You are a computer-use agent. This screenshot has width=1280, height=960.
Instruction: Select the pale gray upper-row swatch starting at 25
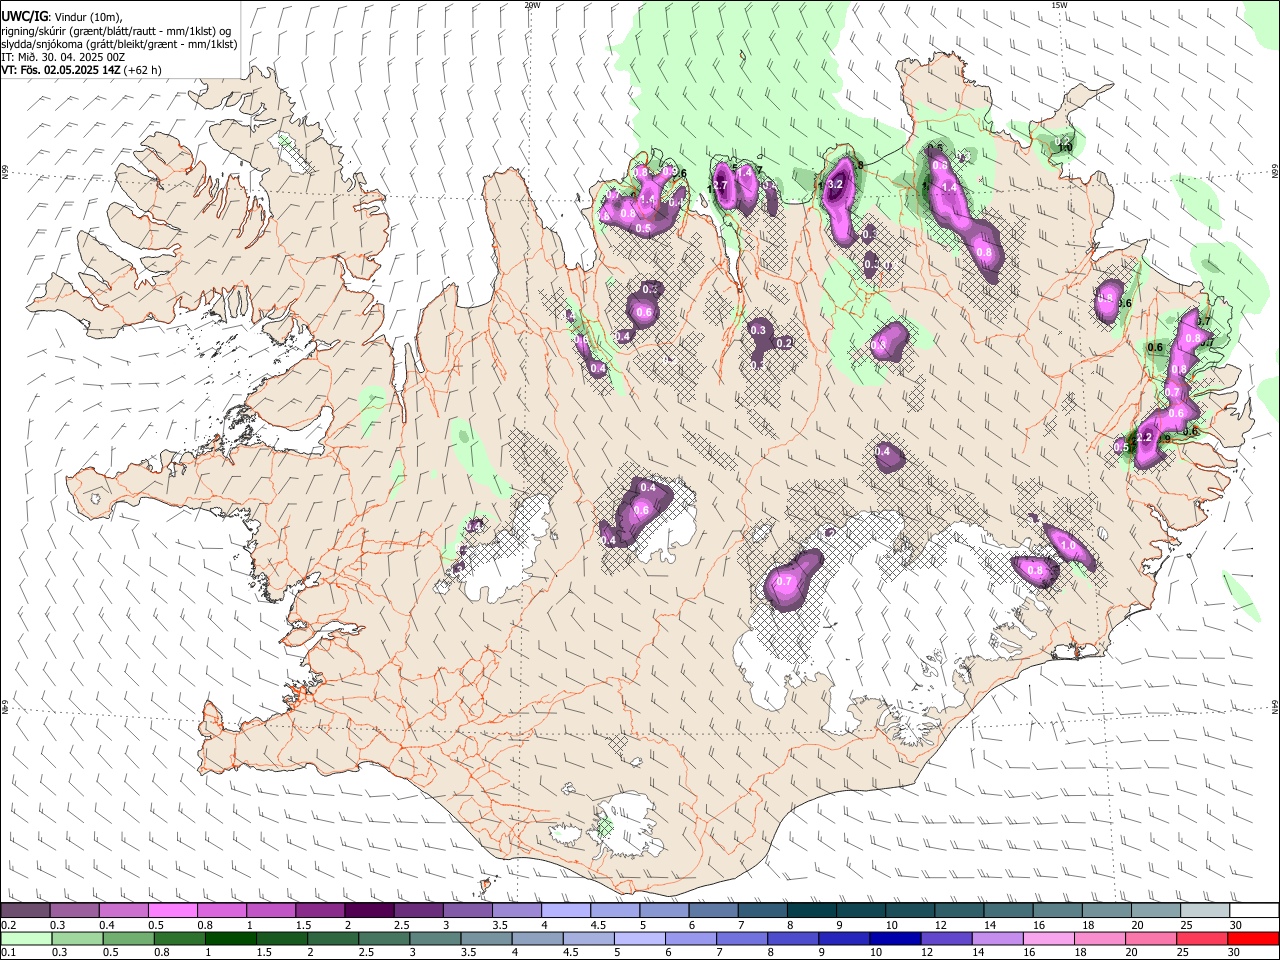[x=1204, y=910]
